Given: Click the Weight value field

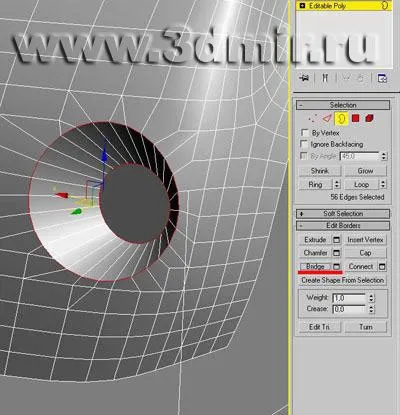Looking at the screenshot, I should coord(350,298).
